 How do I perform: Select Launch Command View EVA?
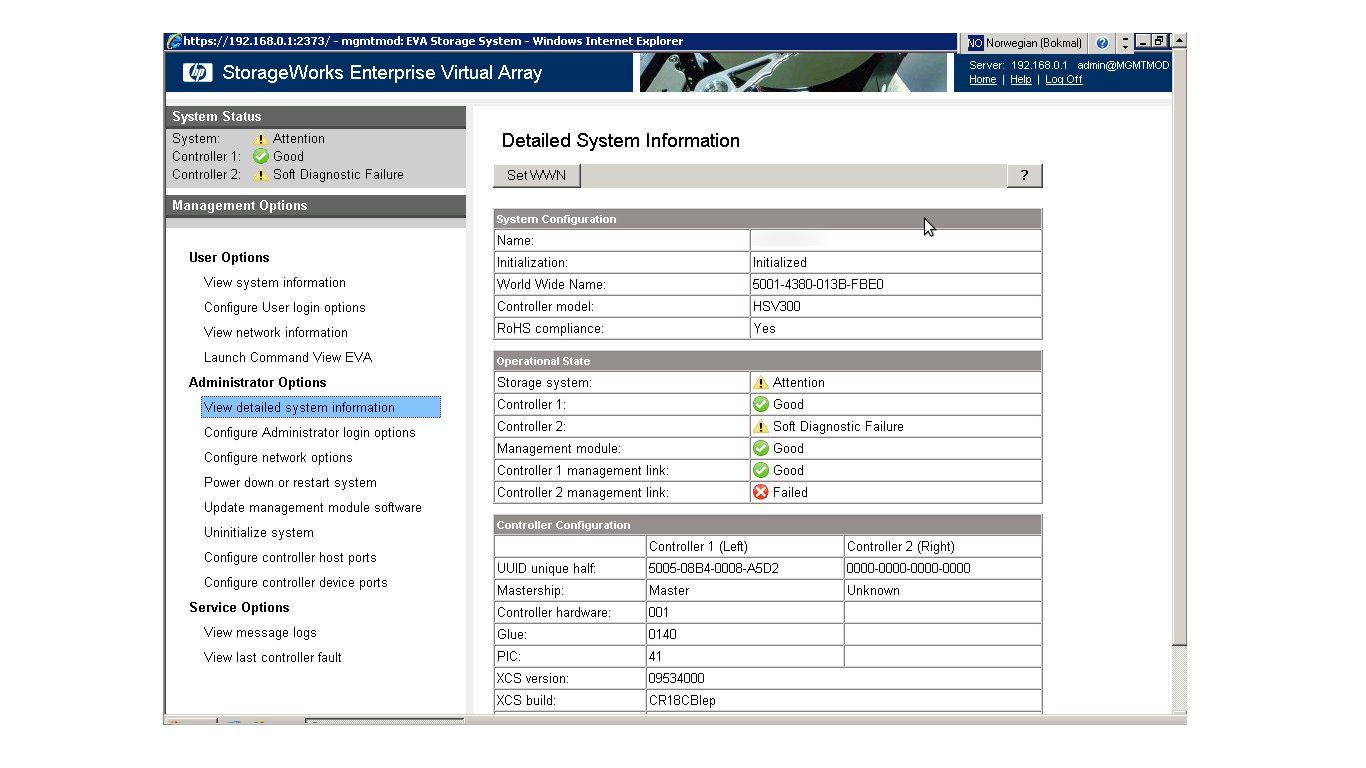(288, 357)
